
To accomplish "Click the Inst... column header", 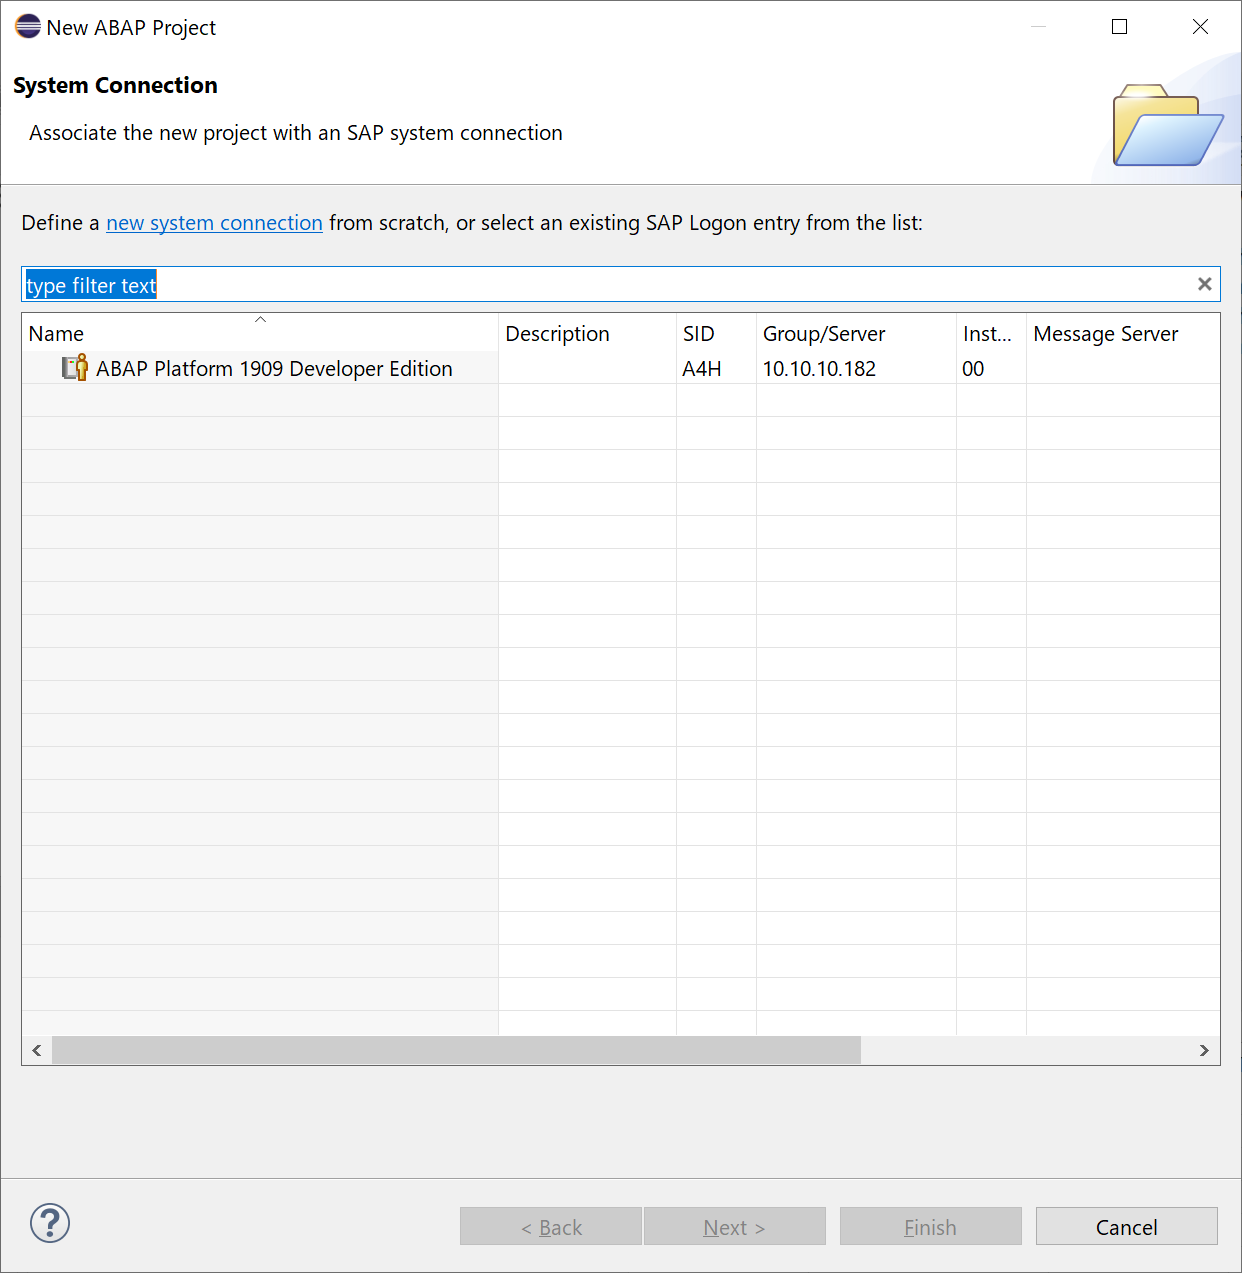I will coord(991,333).
